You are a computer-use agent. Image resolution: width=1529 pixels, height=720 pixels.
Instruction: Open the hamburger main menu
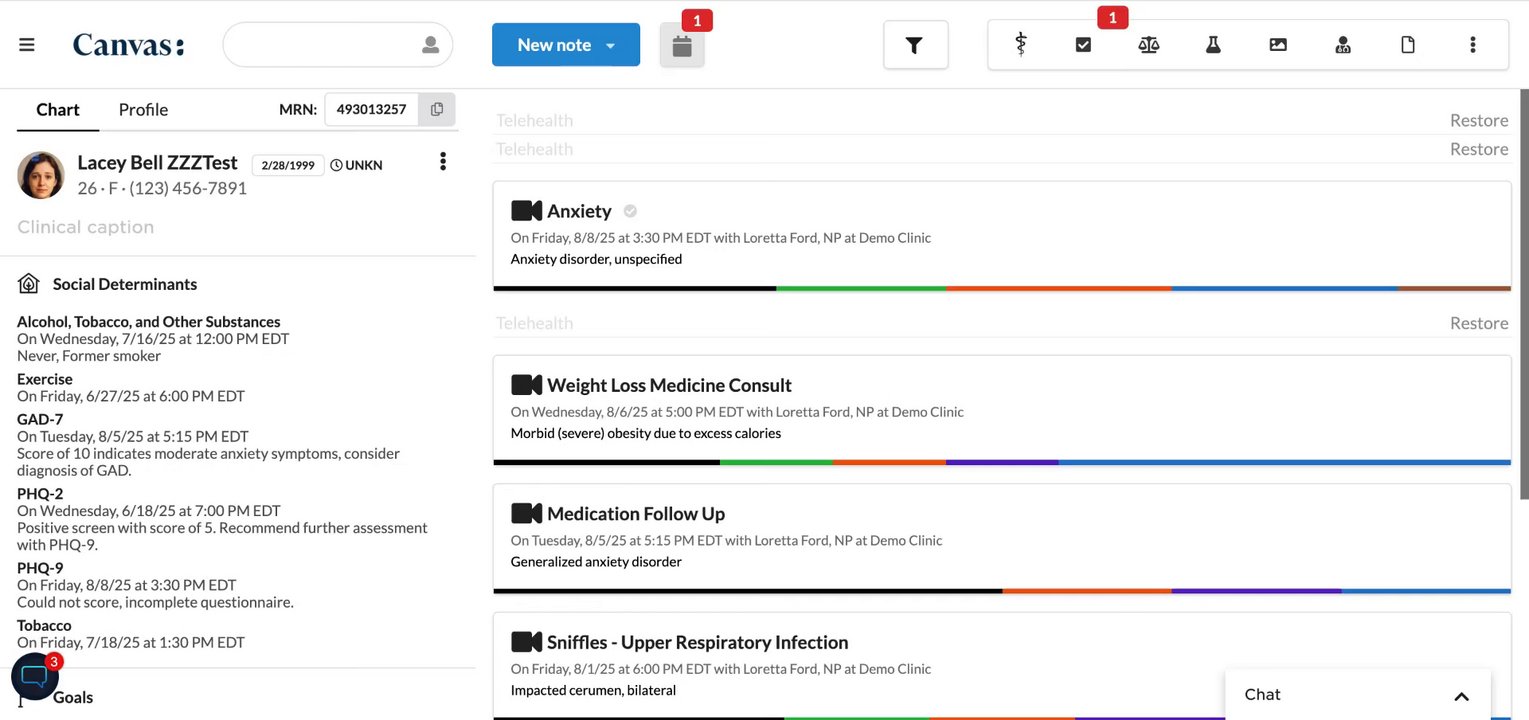[27, 45]
